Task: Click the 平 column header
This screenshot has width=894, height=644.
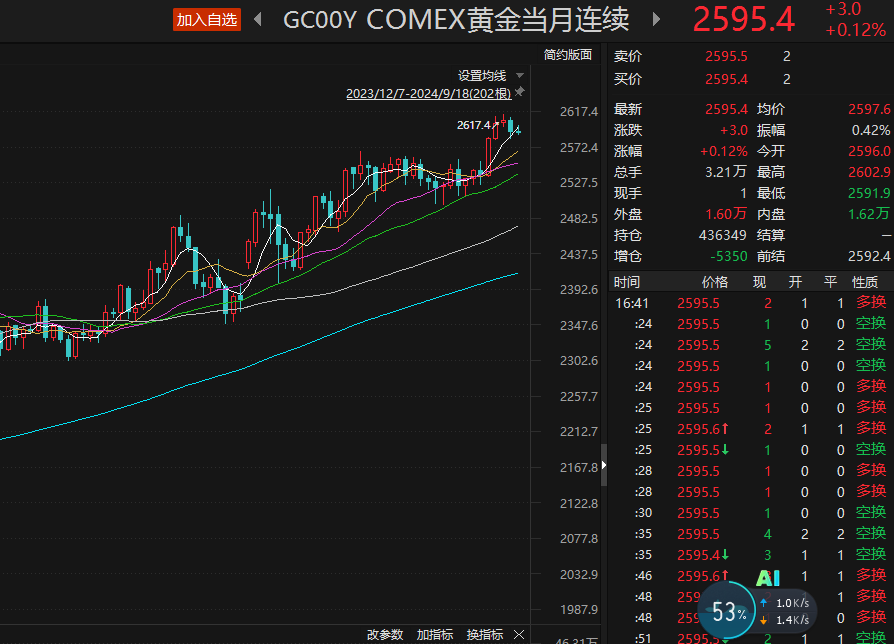Action: point(831,282)
